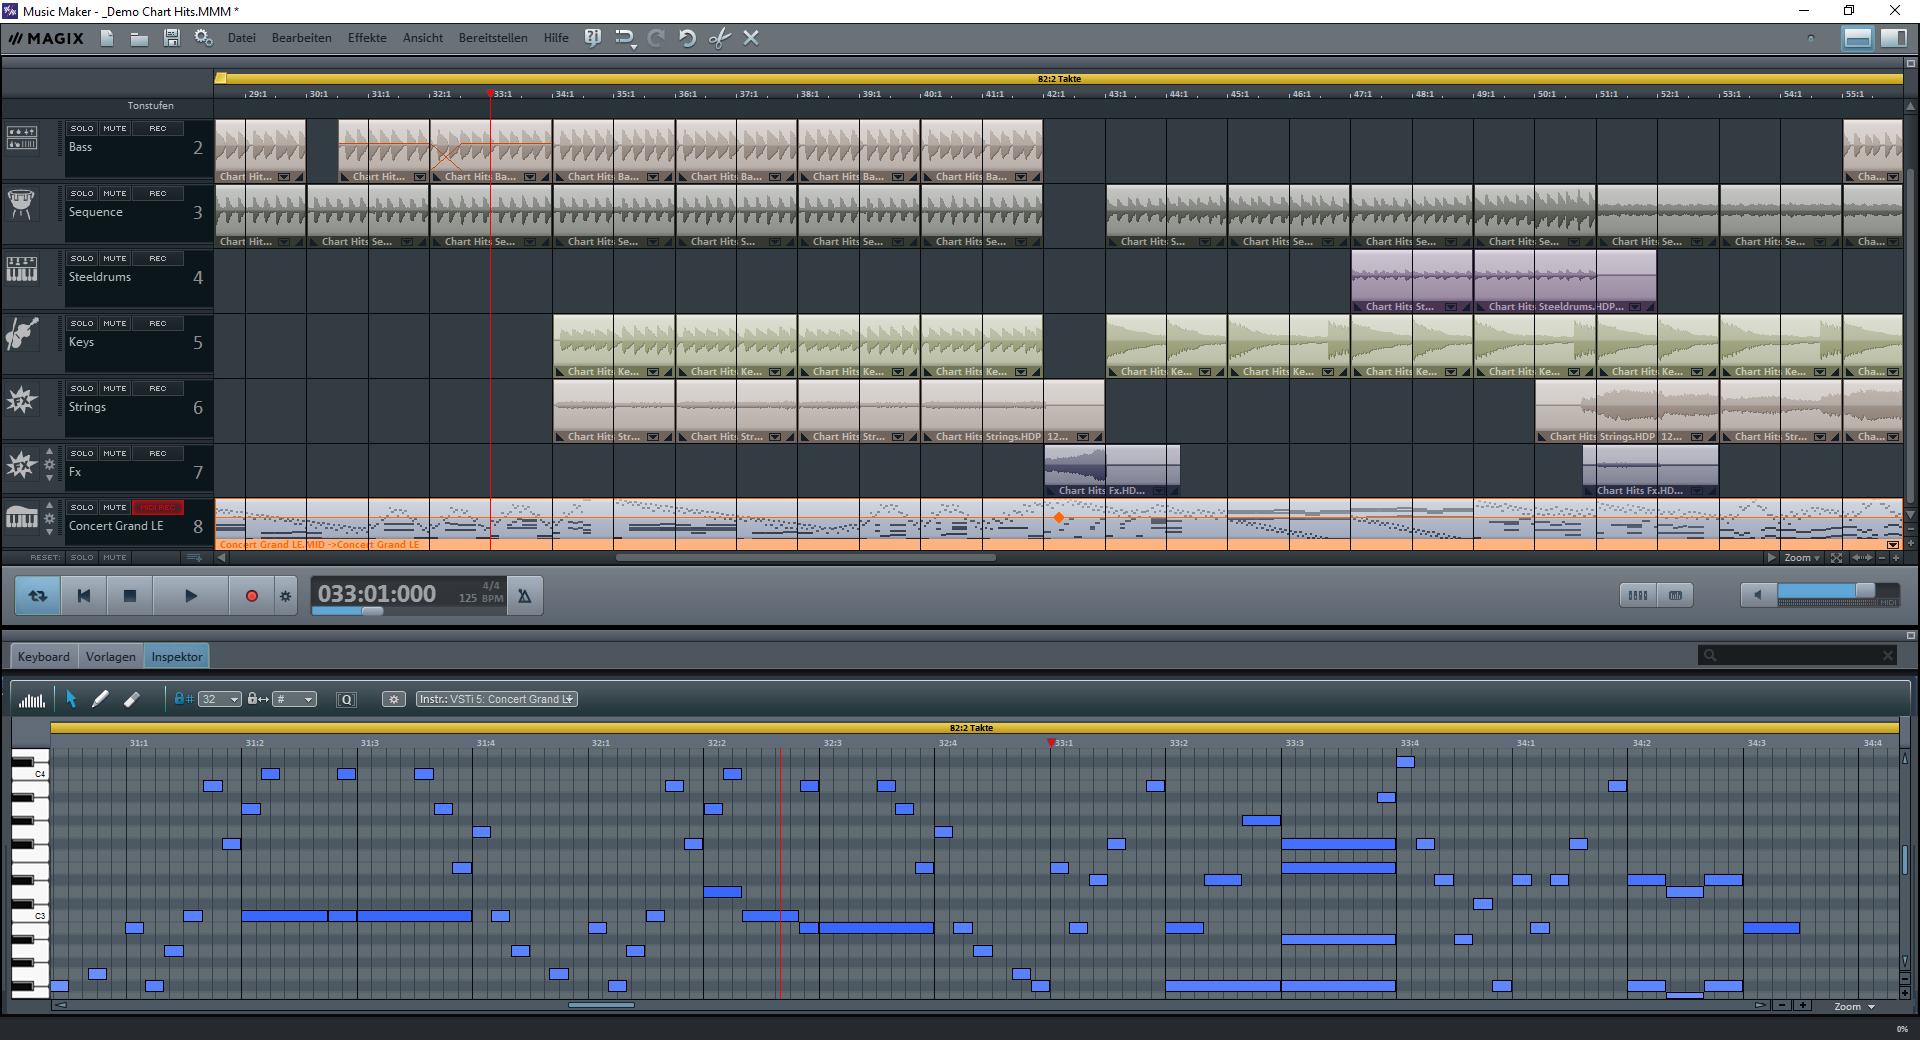Click the Bass track instrument icon

coord(22,139)
